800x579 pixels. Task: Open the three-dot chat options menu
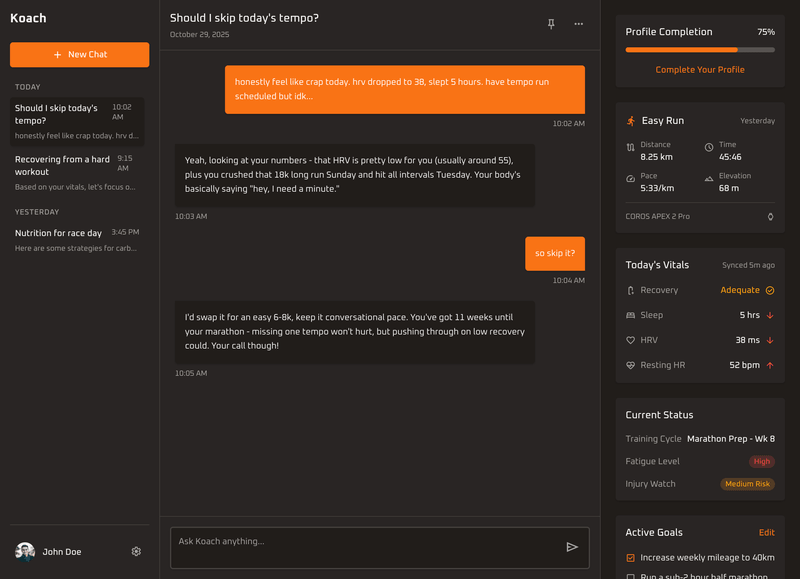pos(578,24)
